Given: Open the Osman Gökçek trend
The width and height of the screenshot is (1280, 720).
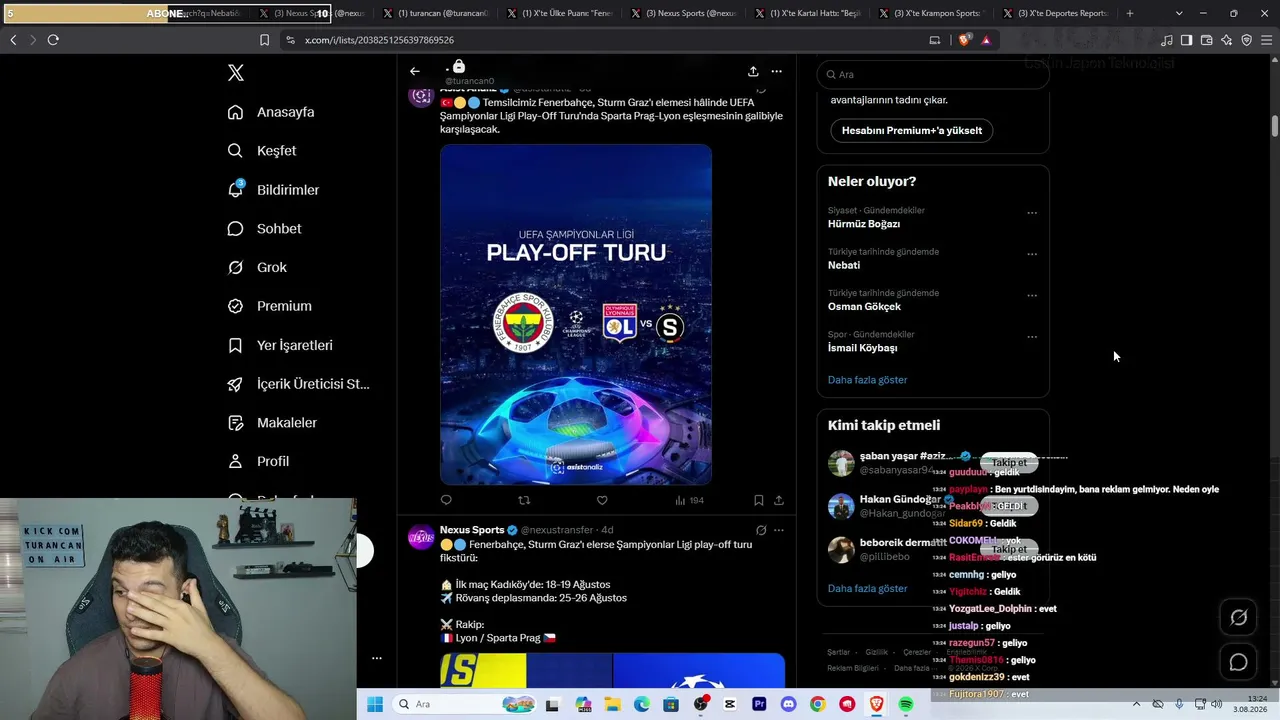Looking at the screenshot, I should point(864,307).
